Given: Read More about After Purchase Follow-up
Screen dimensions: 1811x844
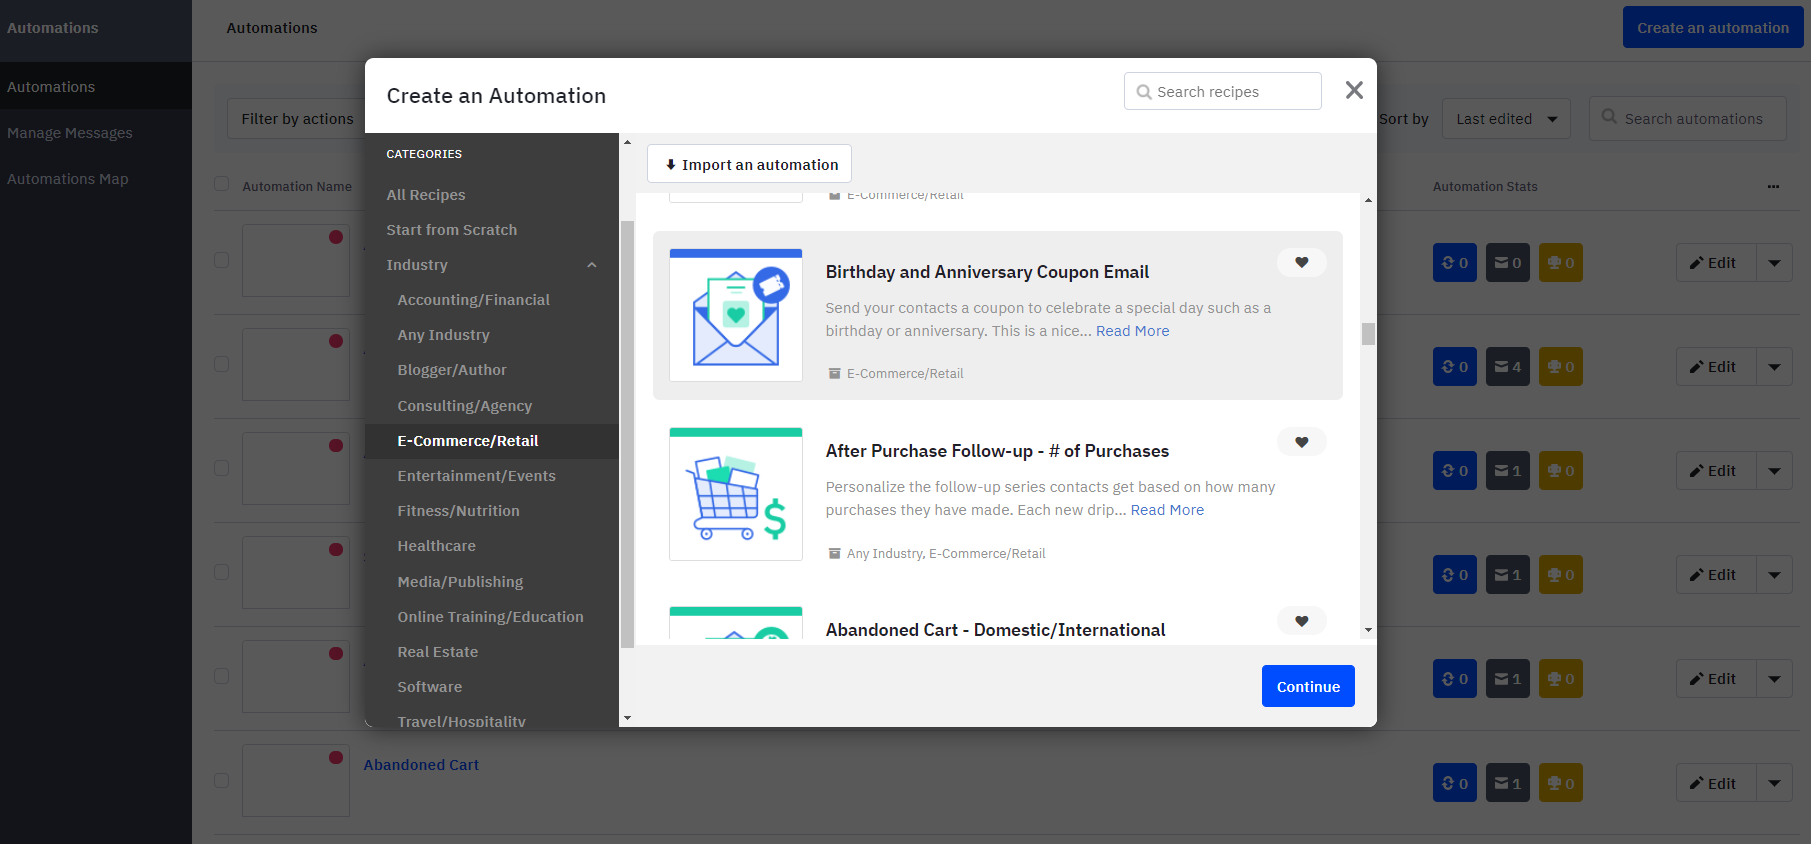Looking at the screenshot, I should tap(1167, 510).
